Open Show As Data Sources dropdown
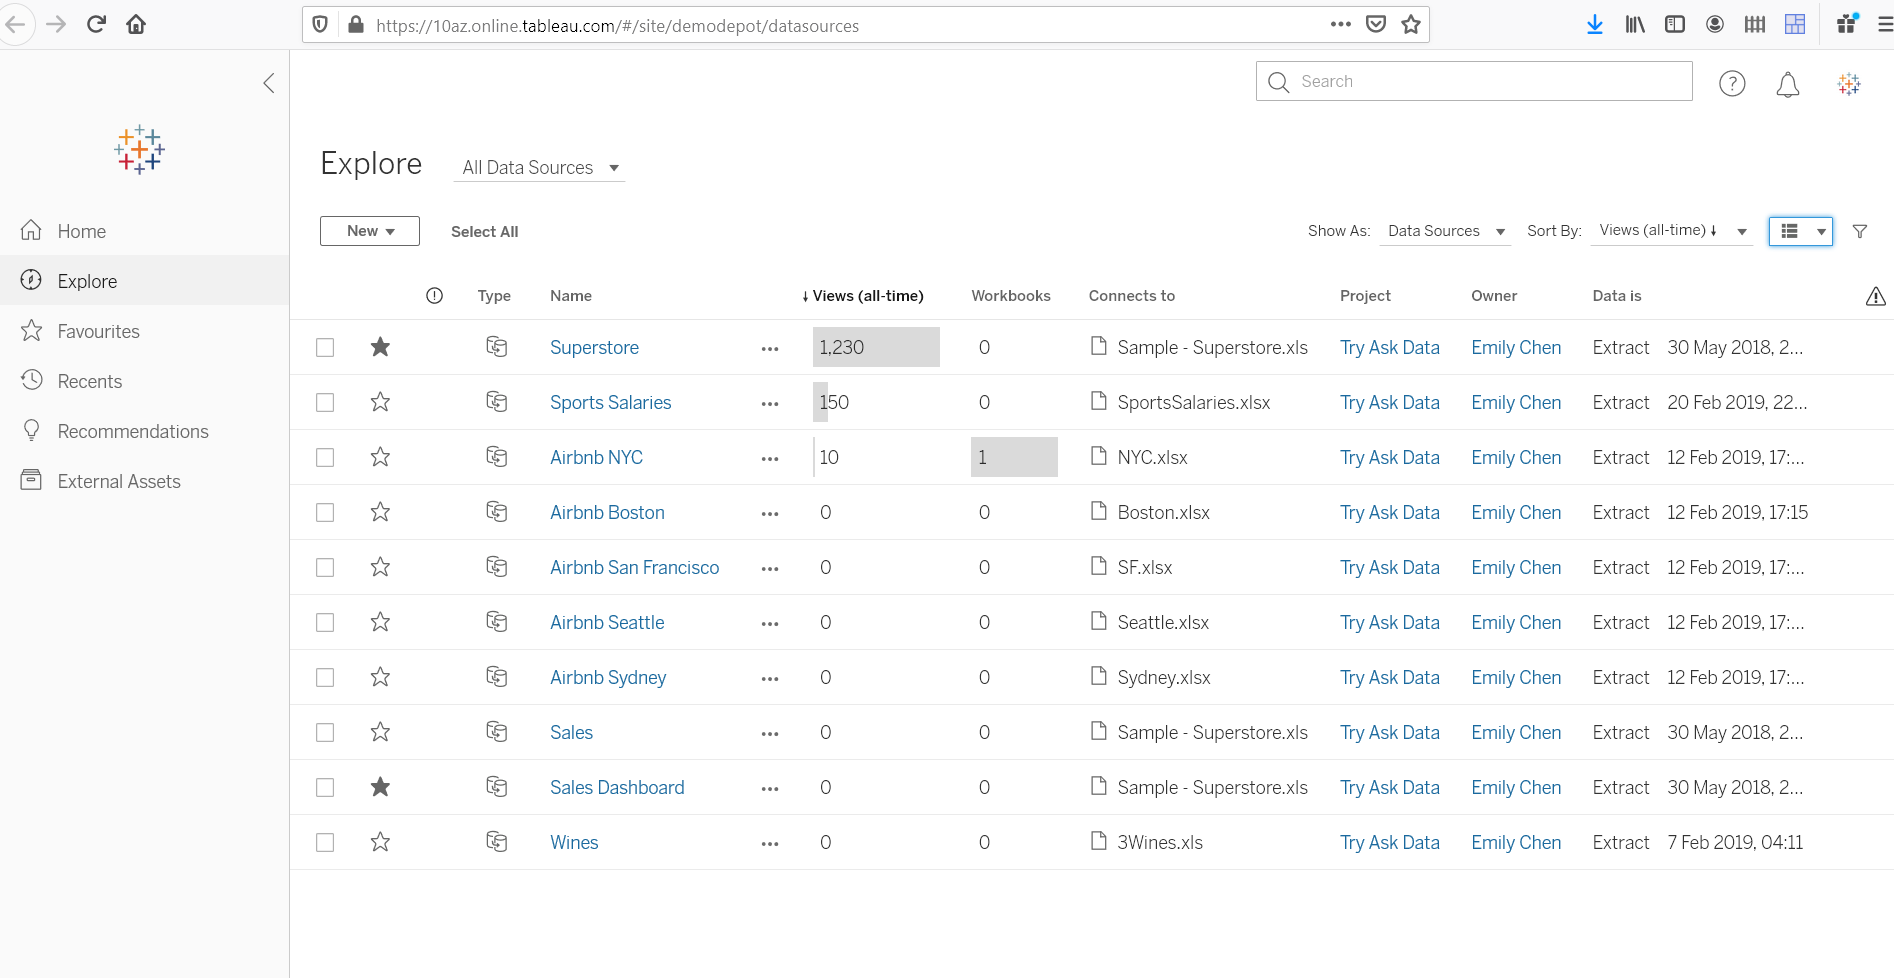1894x978 pixels. (x=1446, y=231)
